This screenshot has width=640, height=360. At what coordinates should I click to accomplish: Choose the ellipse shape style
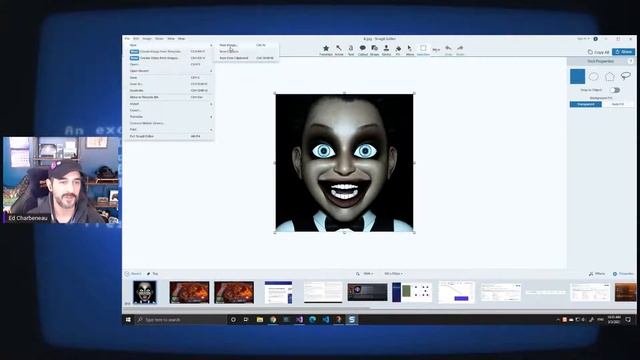click(593, 76)
